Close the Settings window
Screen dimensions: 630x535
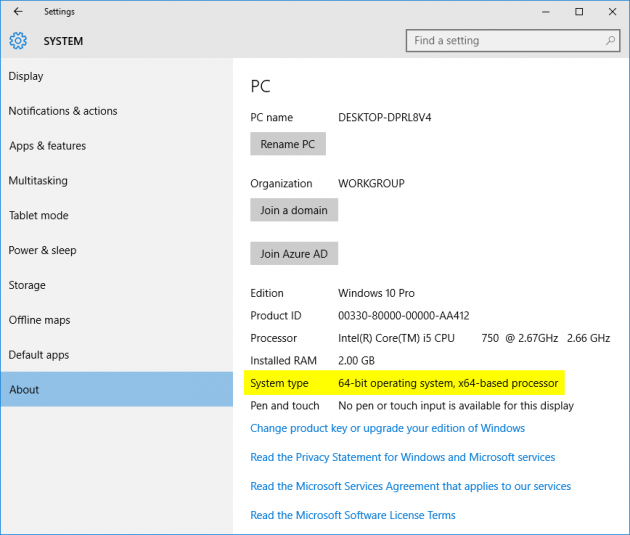tap(612, 12)
